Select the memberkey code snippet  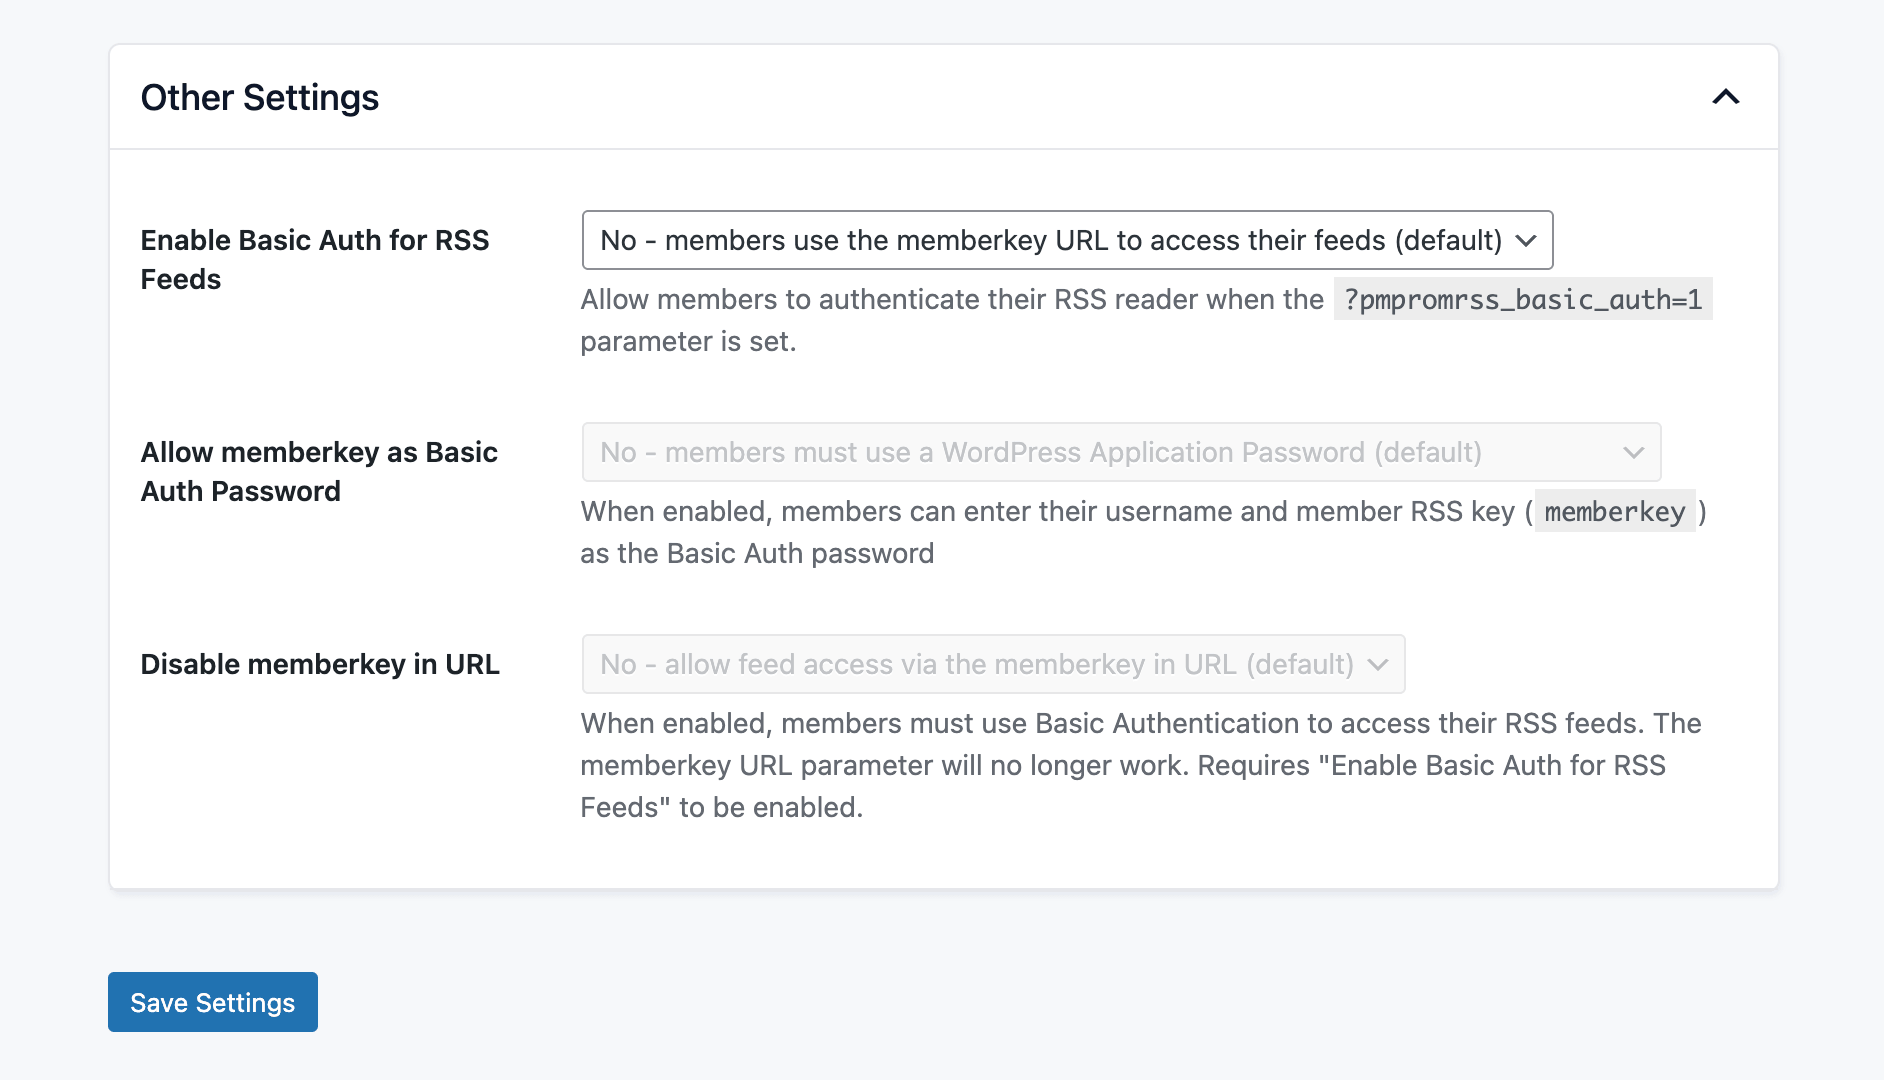[1614, 512]
